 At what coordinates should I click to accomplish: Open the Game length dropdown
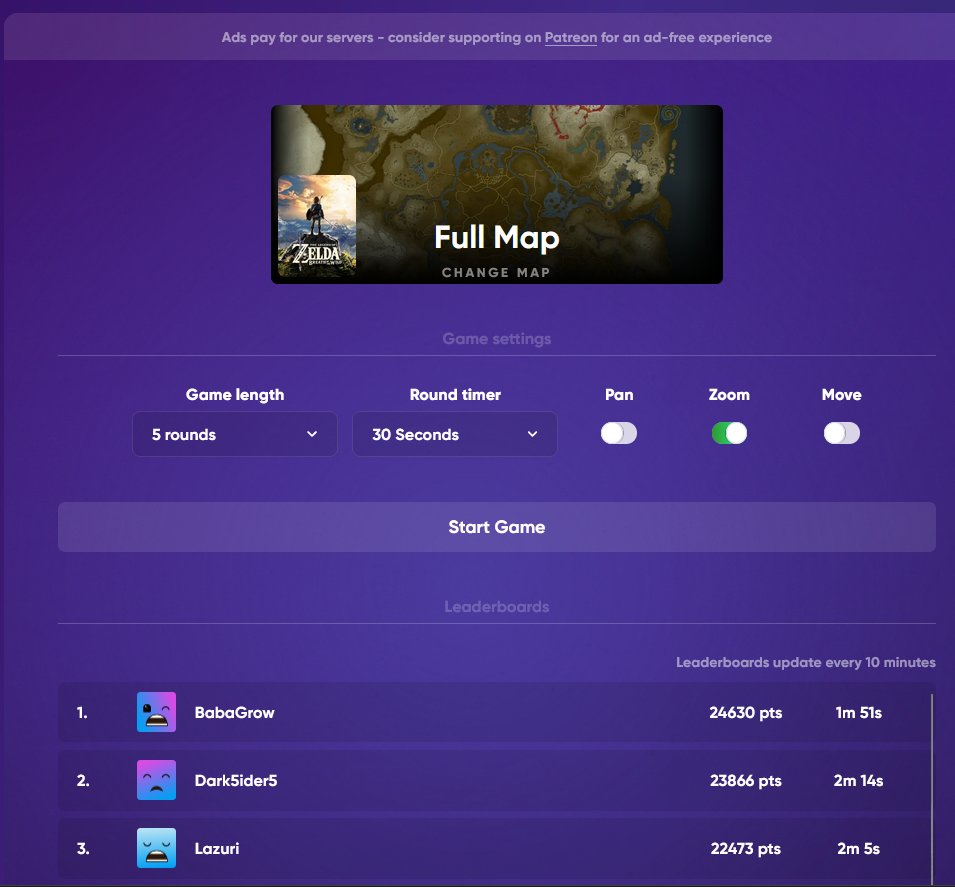pos(235,434)
